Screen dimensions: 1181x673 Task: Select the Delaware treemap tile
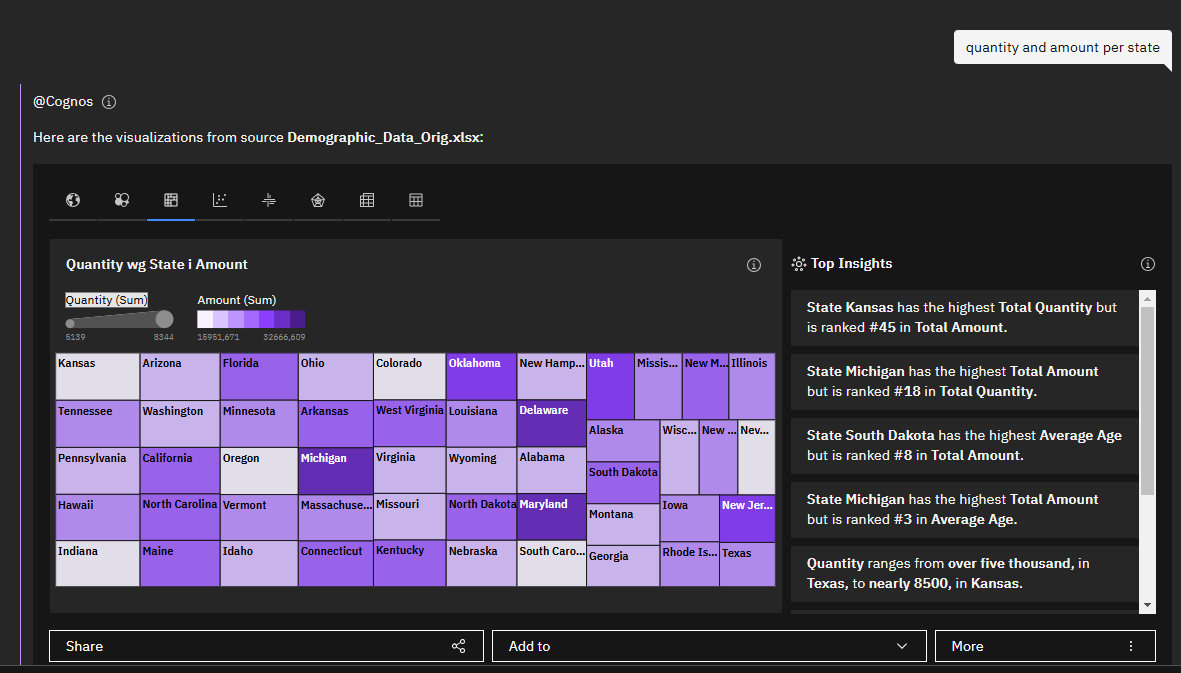coord(551,424)
